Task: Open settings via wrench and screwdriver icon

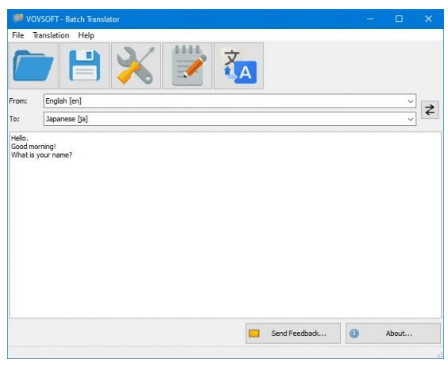Action: (x=136, y=65)
